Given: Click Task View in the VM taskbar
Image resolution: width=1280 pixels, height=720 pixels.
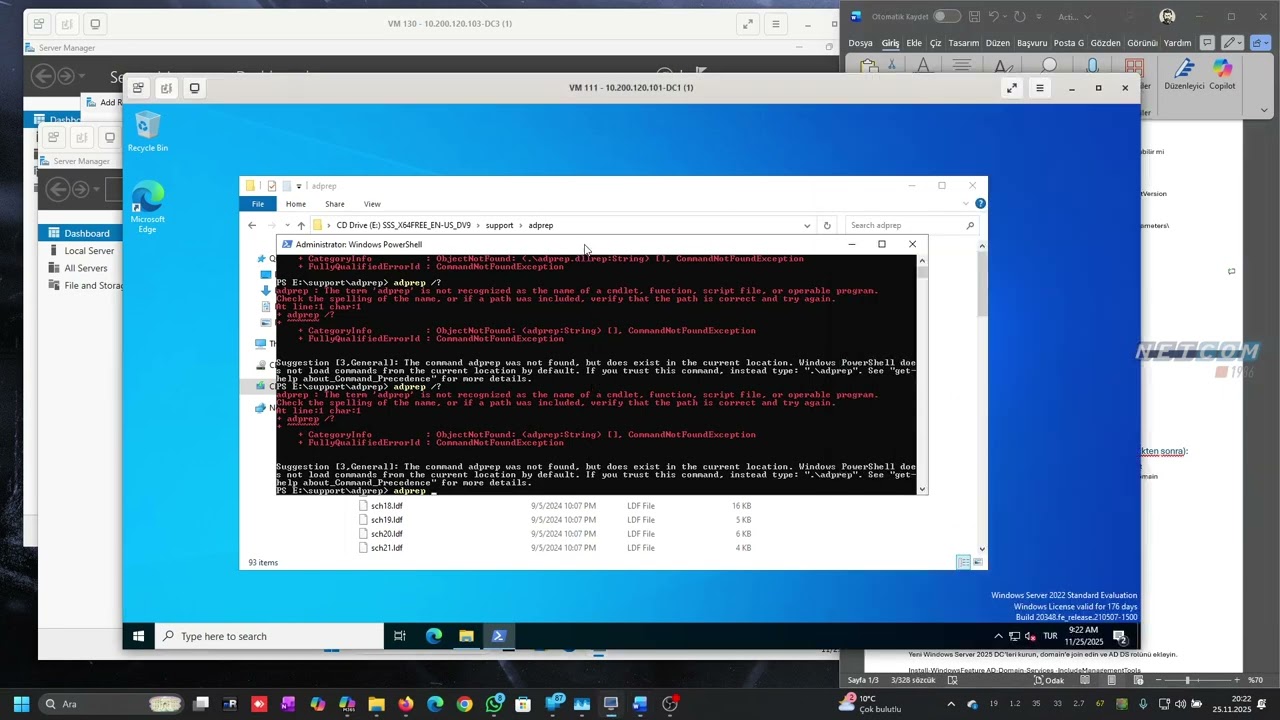Looking at the screenshot, I should [x=399, y=636].
